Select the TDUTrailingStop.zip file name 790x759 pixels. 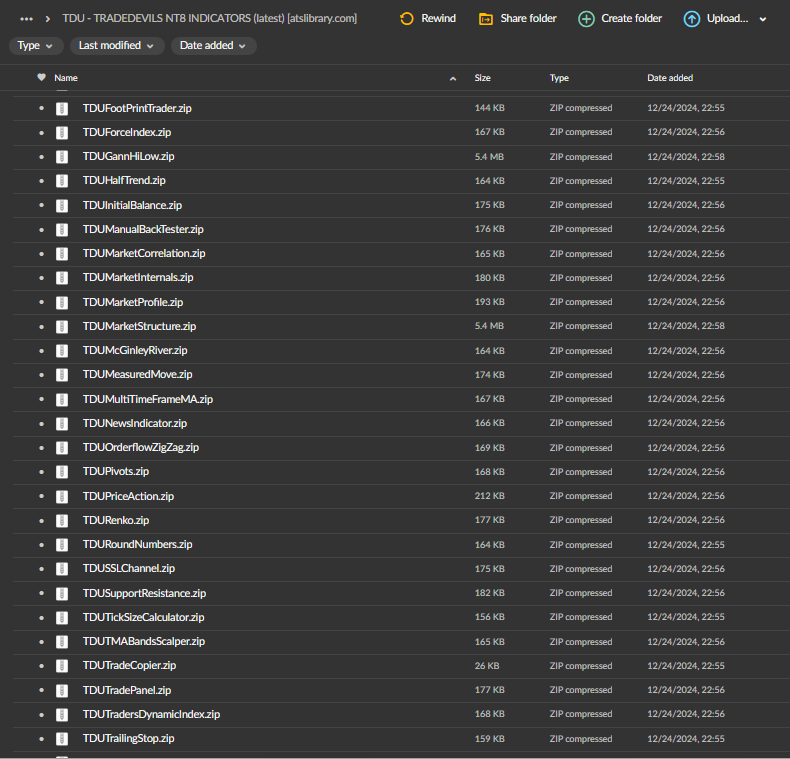coord(128,738)
